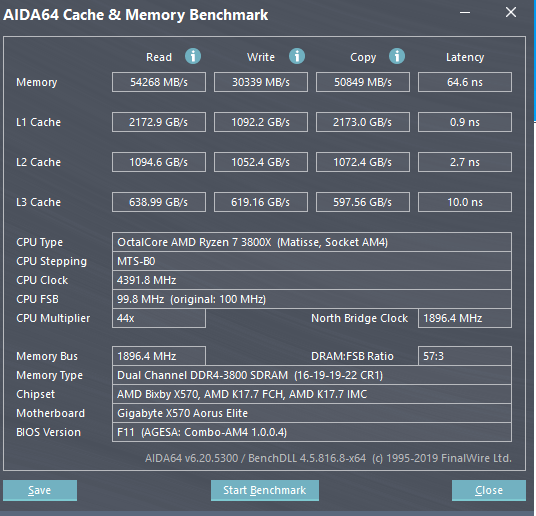Screen dimensions: 536x516
Task: Close the window with the X icon
Action: tap(511, 12)
